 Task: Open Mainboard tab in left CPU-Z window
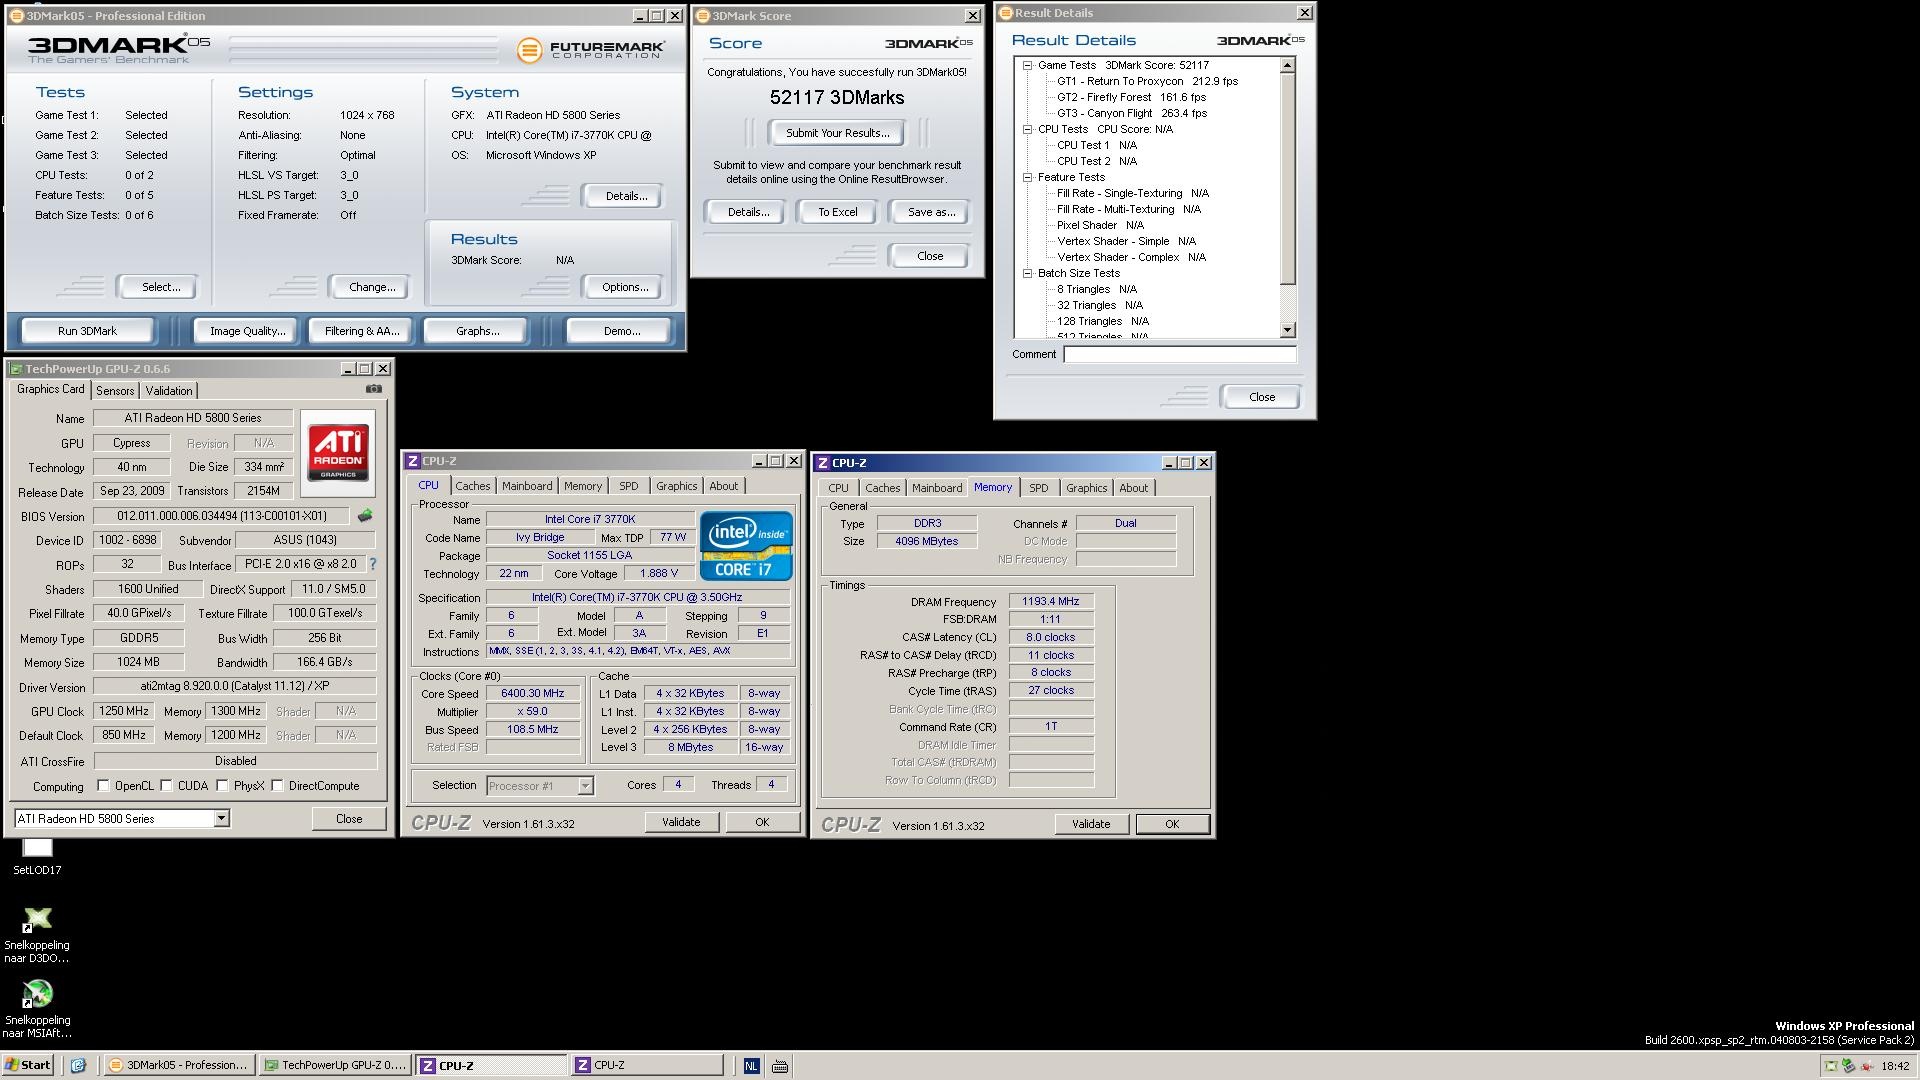pos(527,486)
